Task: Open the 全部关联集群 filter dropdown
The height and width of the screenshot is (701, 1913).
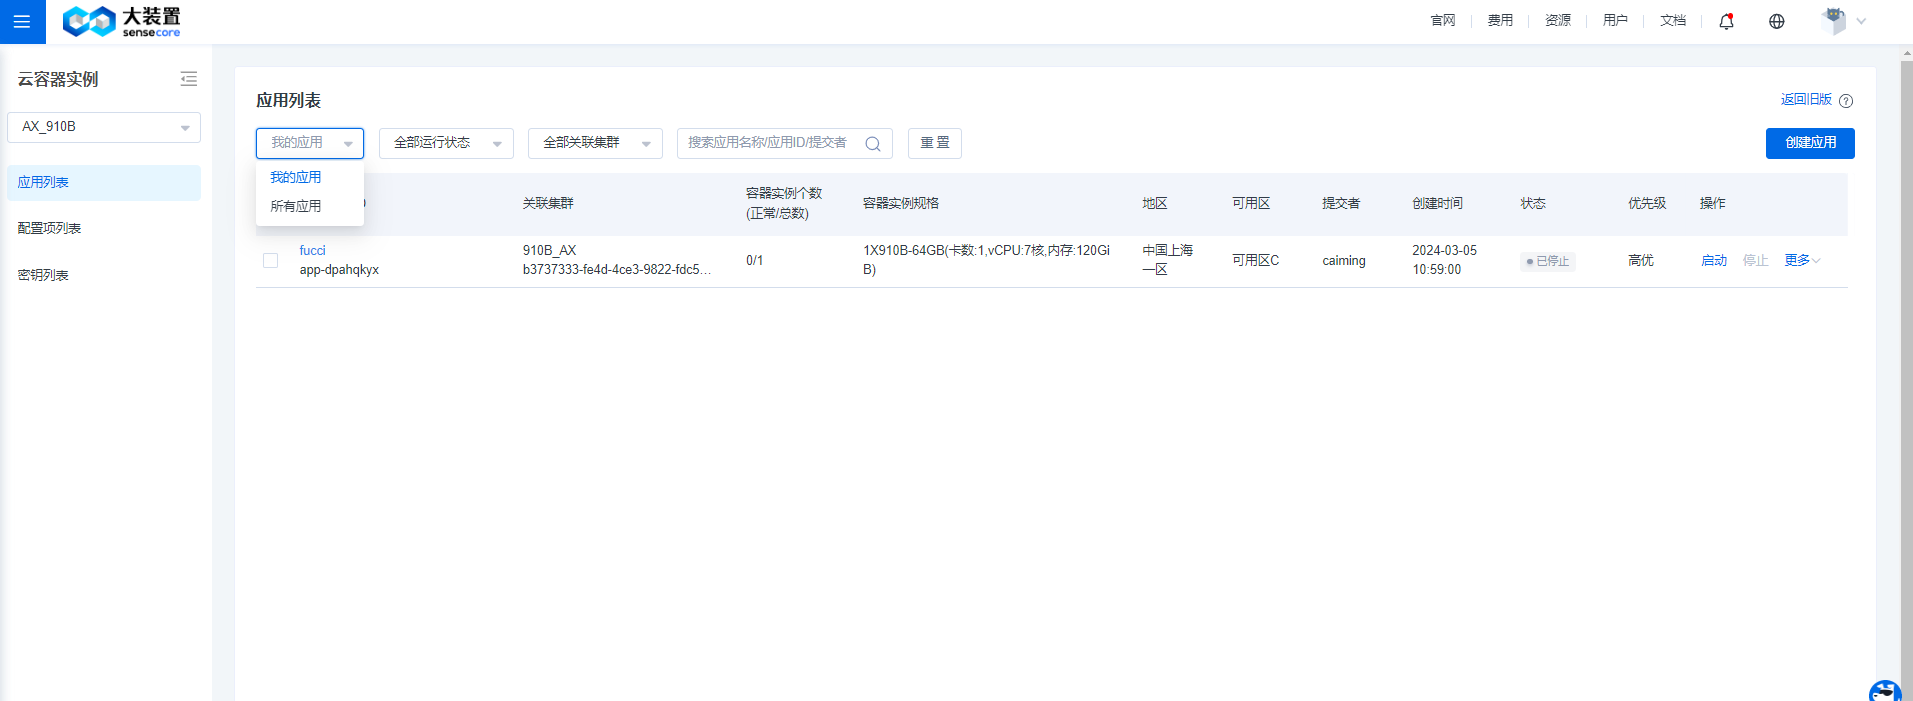Action: pos(595,143)
